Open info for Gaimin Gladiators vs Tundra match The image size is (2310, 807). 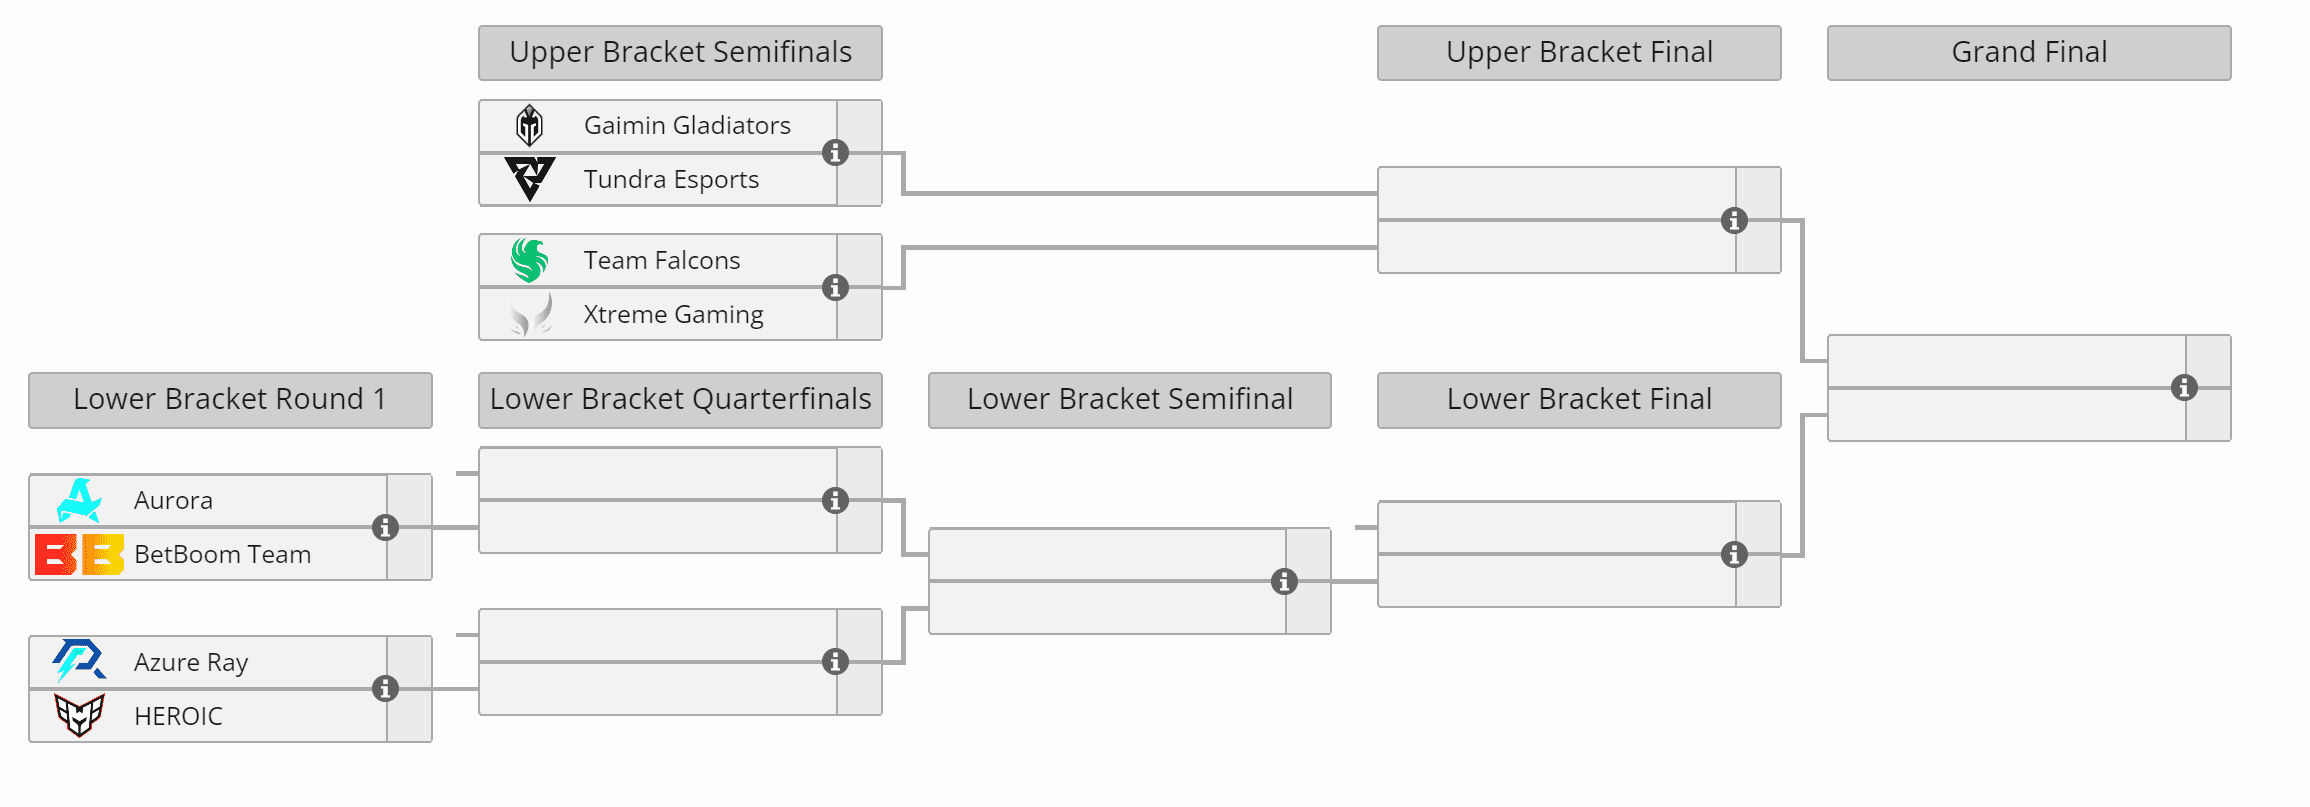click(835, 153)
